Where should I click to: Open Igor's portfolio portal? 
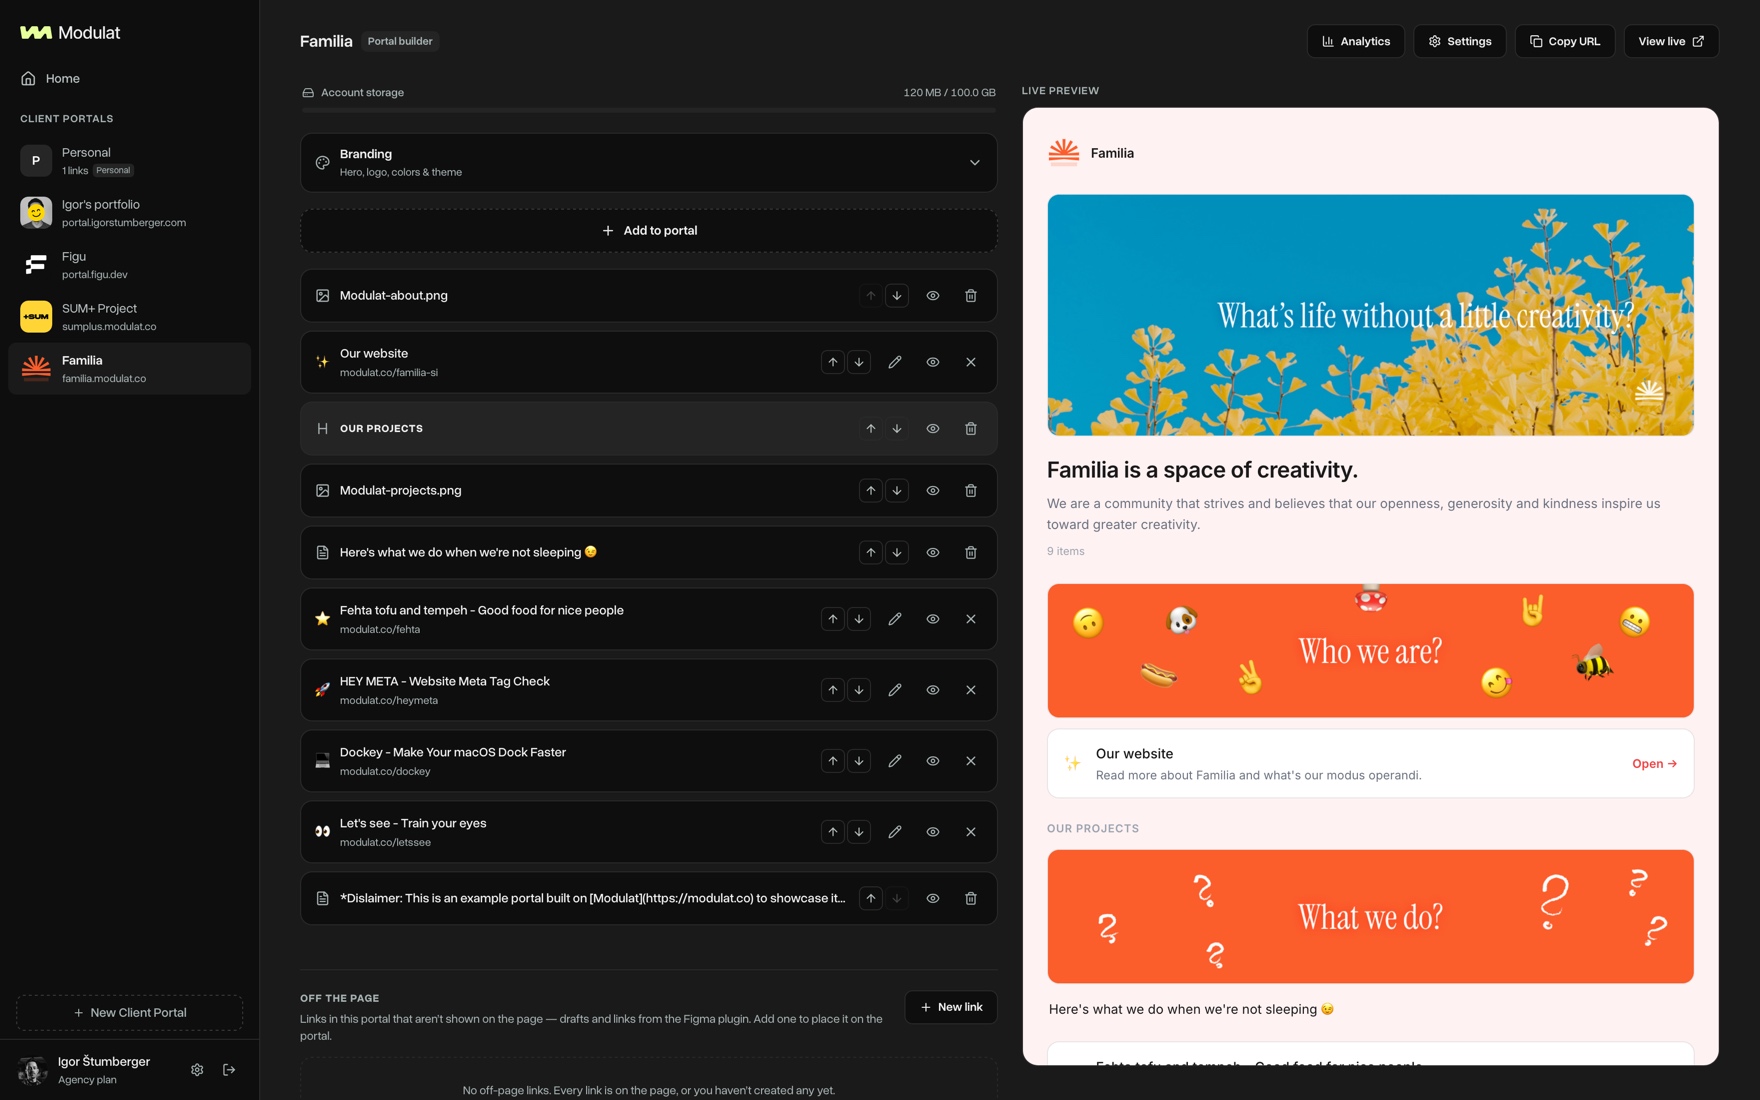(x=129, y=213)
